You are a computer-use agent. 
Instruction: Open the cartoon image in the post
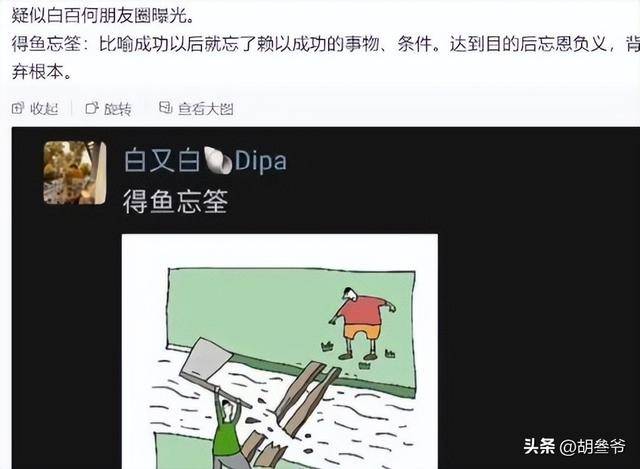coord(280,351)
